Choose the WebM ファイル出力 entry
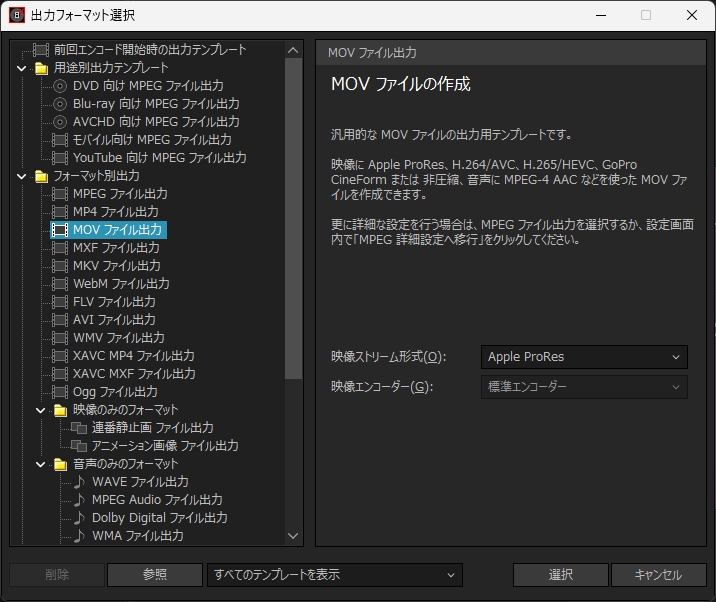Viewport: 716px width, 602px height. [120, 284]
